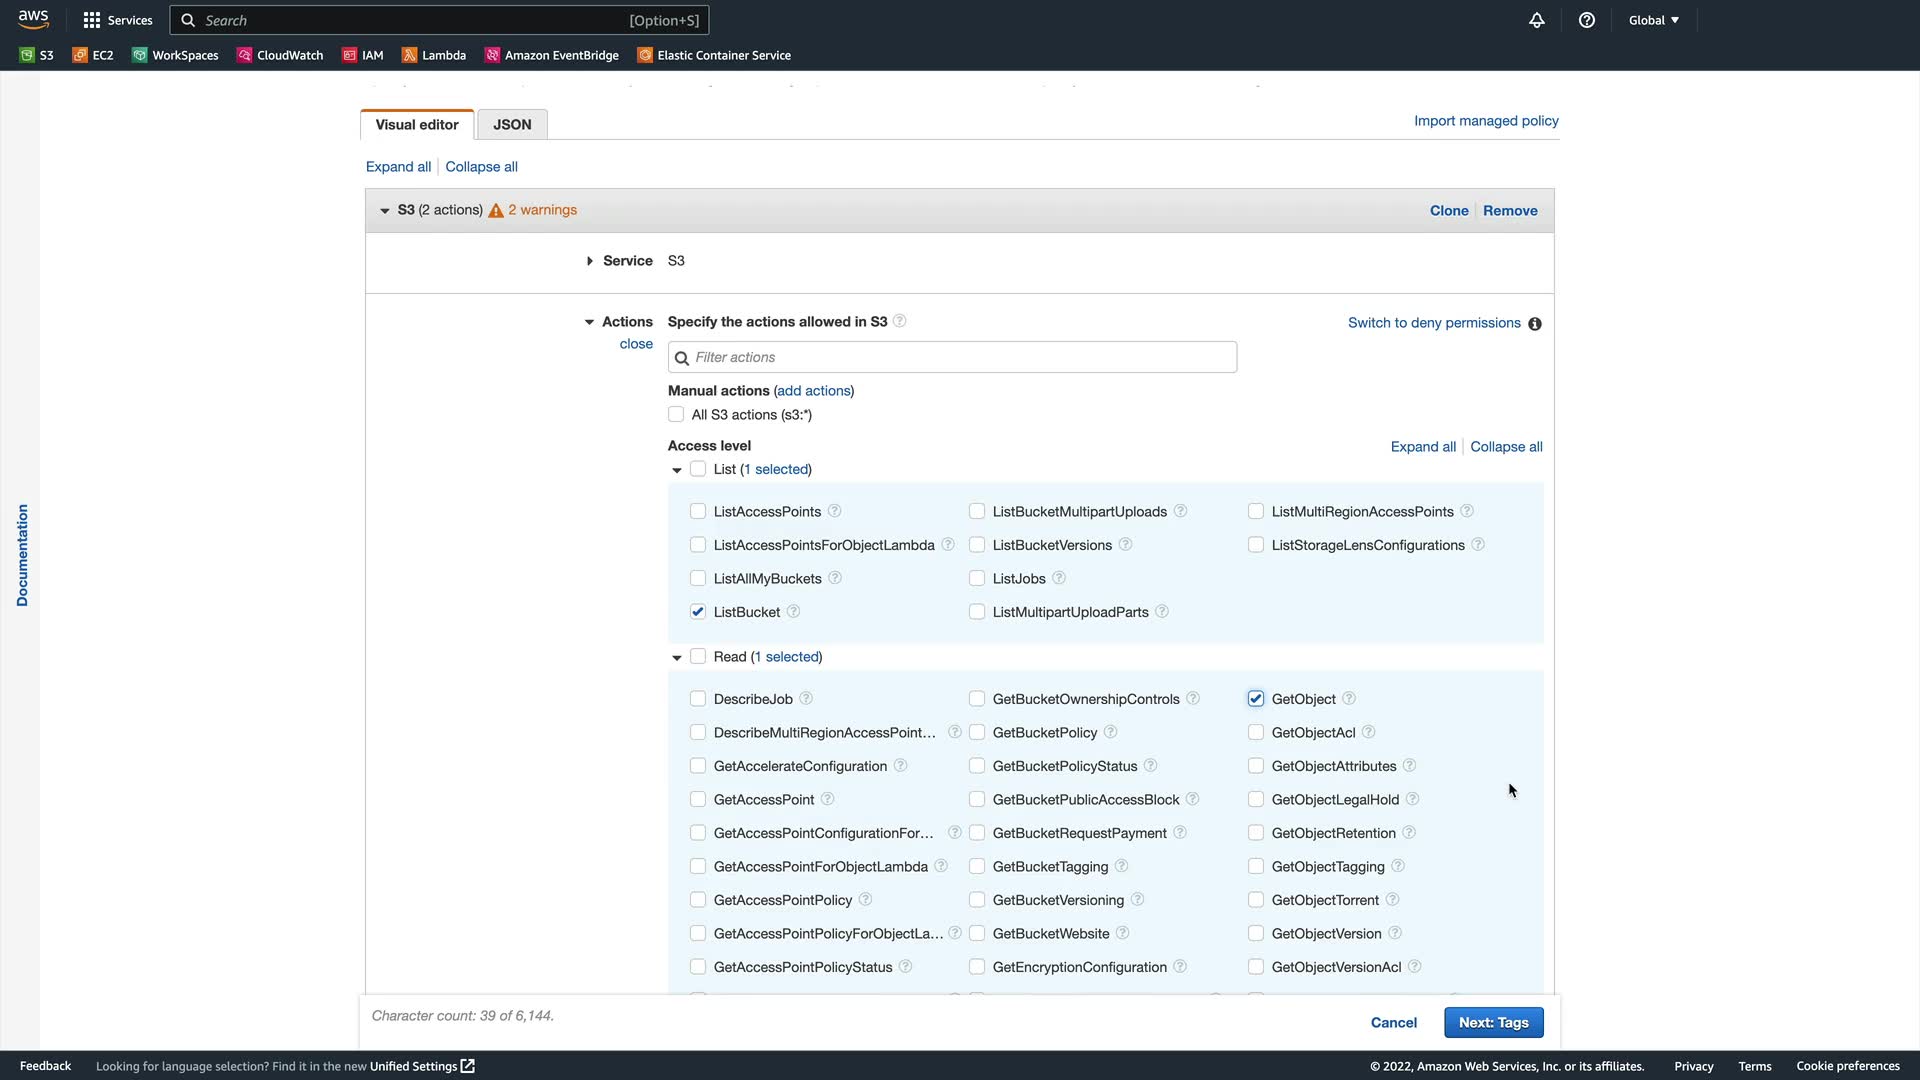Uncheck the ListBucket checkbox
Viewport: 1920px width, 1080px height.
(x=698, y=612)
